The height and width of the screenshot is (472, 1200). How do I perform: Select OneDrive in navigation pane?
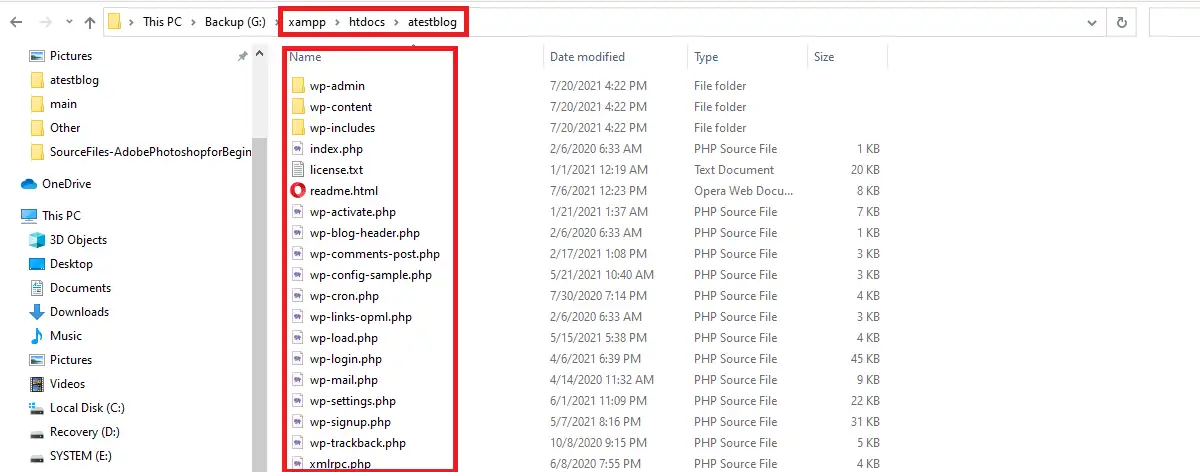point(66,184)
